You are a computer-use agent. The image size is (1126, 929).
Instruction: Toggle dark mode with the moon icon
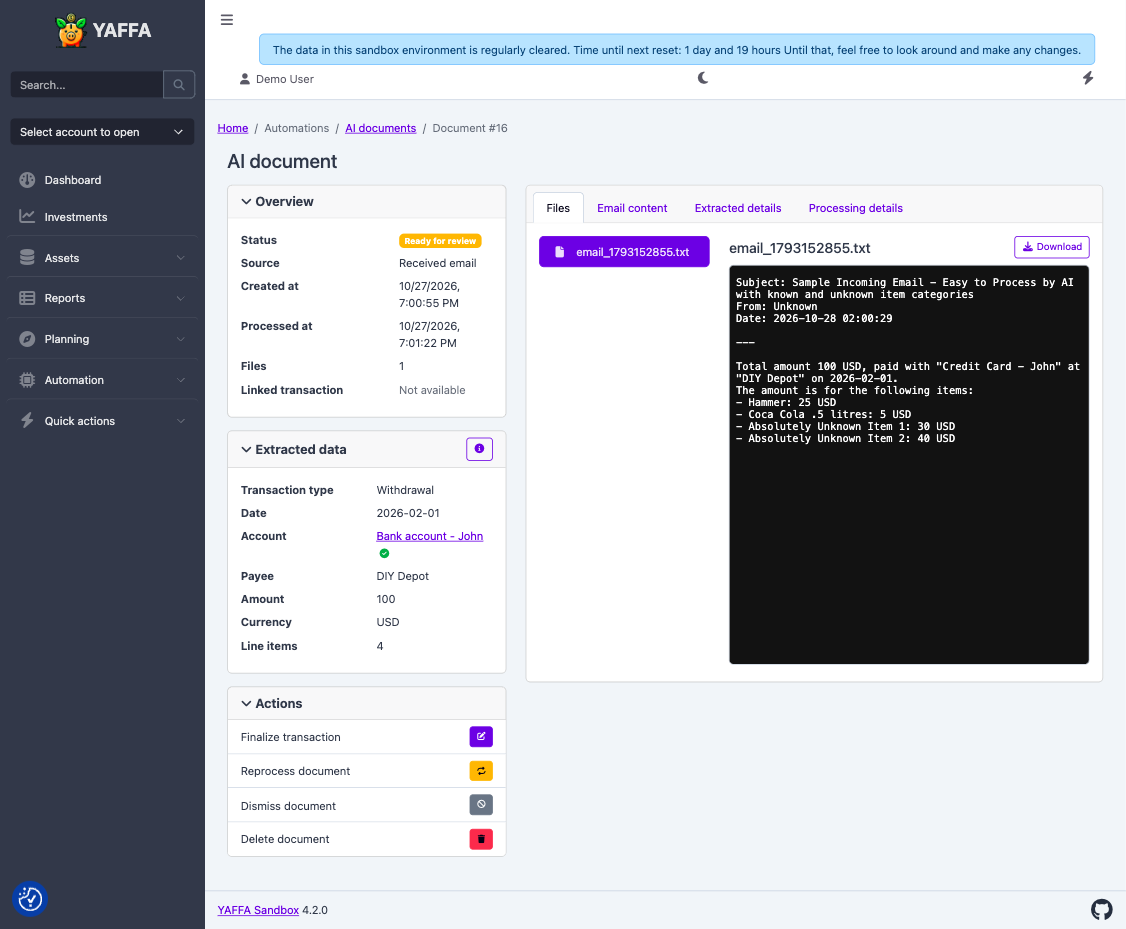pos(703,78)
